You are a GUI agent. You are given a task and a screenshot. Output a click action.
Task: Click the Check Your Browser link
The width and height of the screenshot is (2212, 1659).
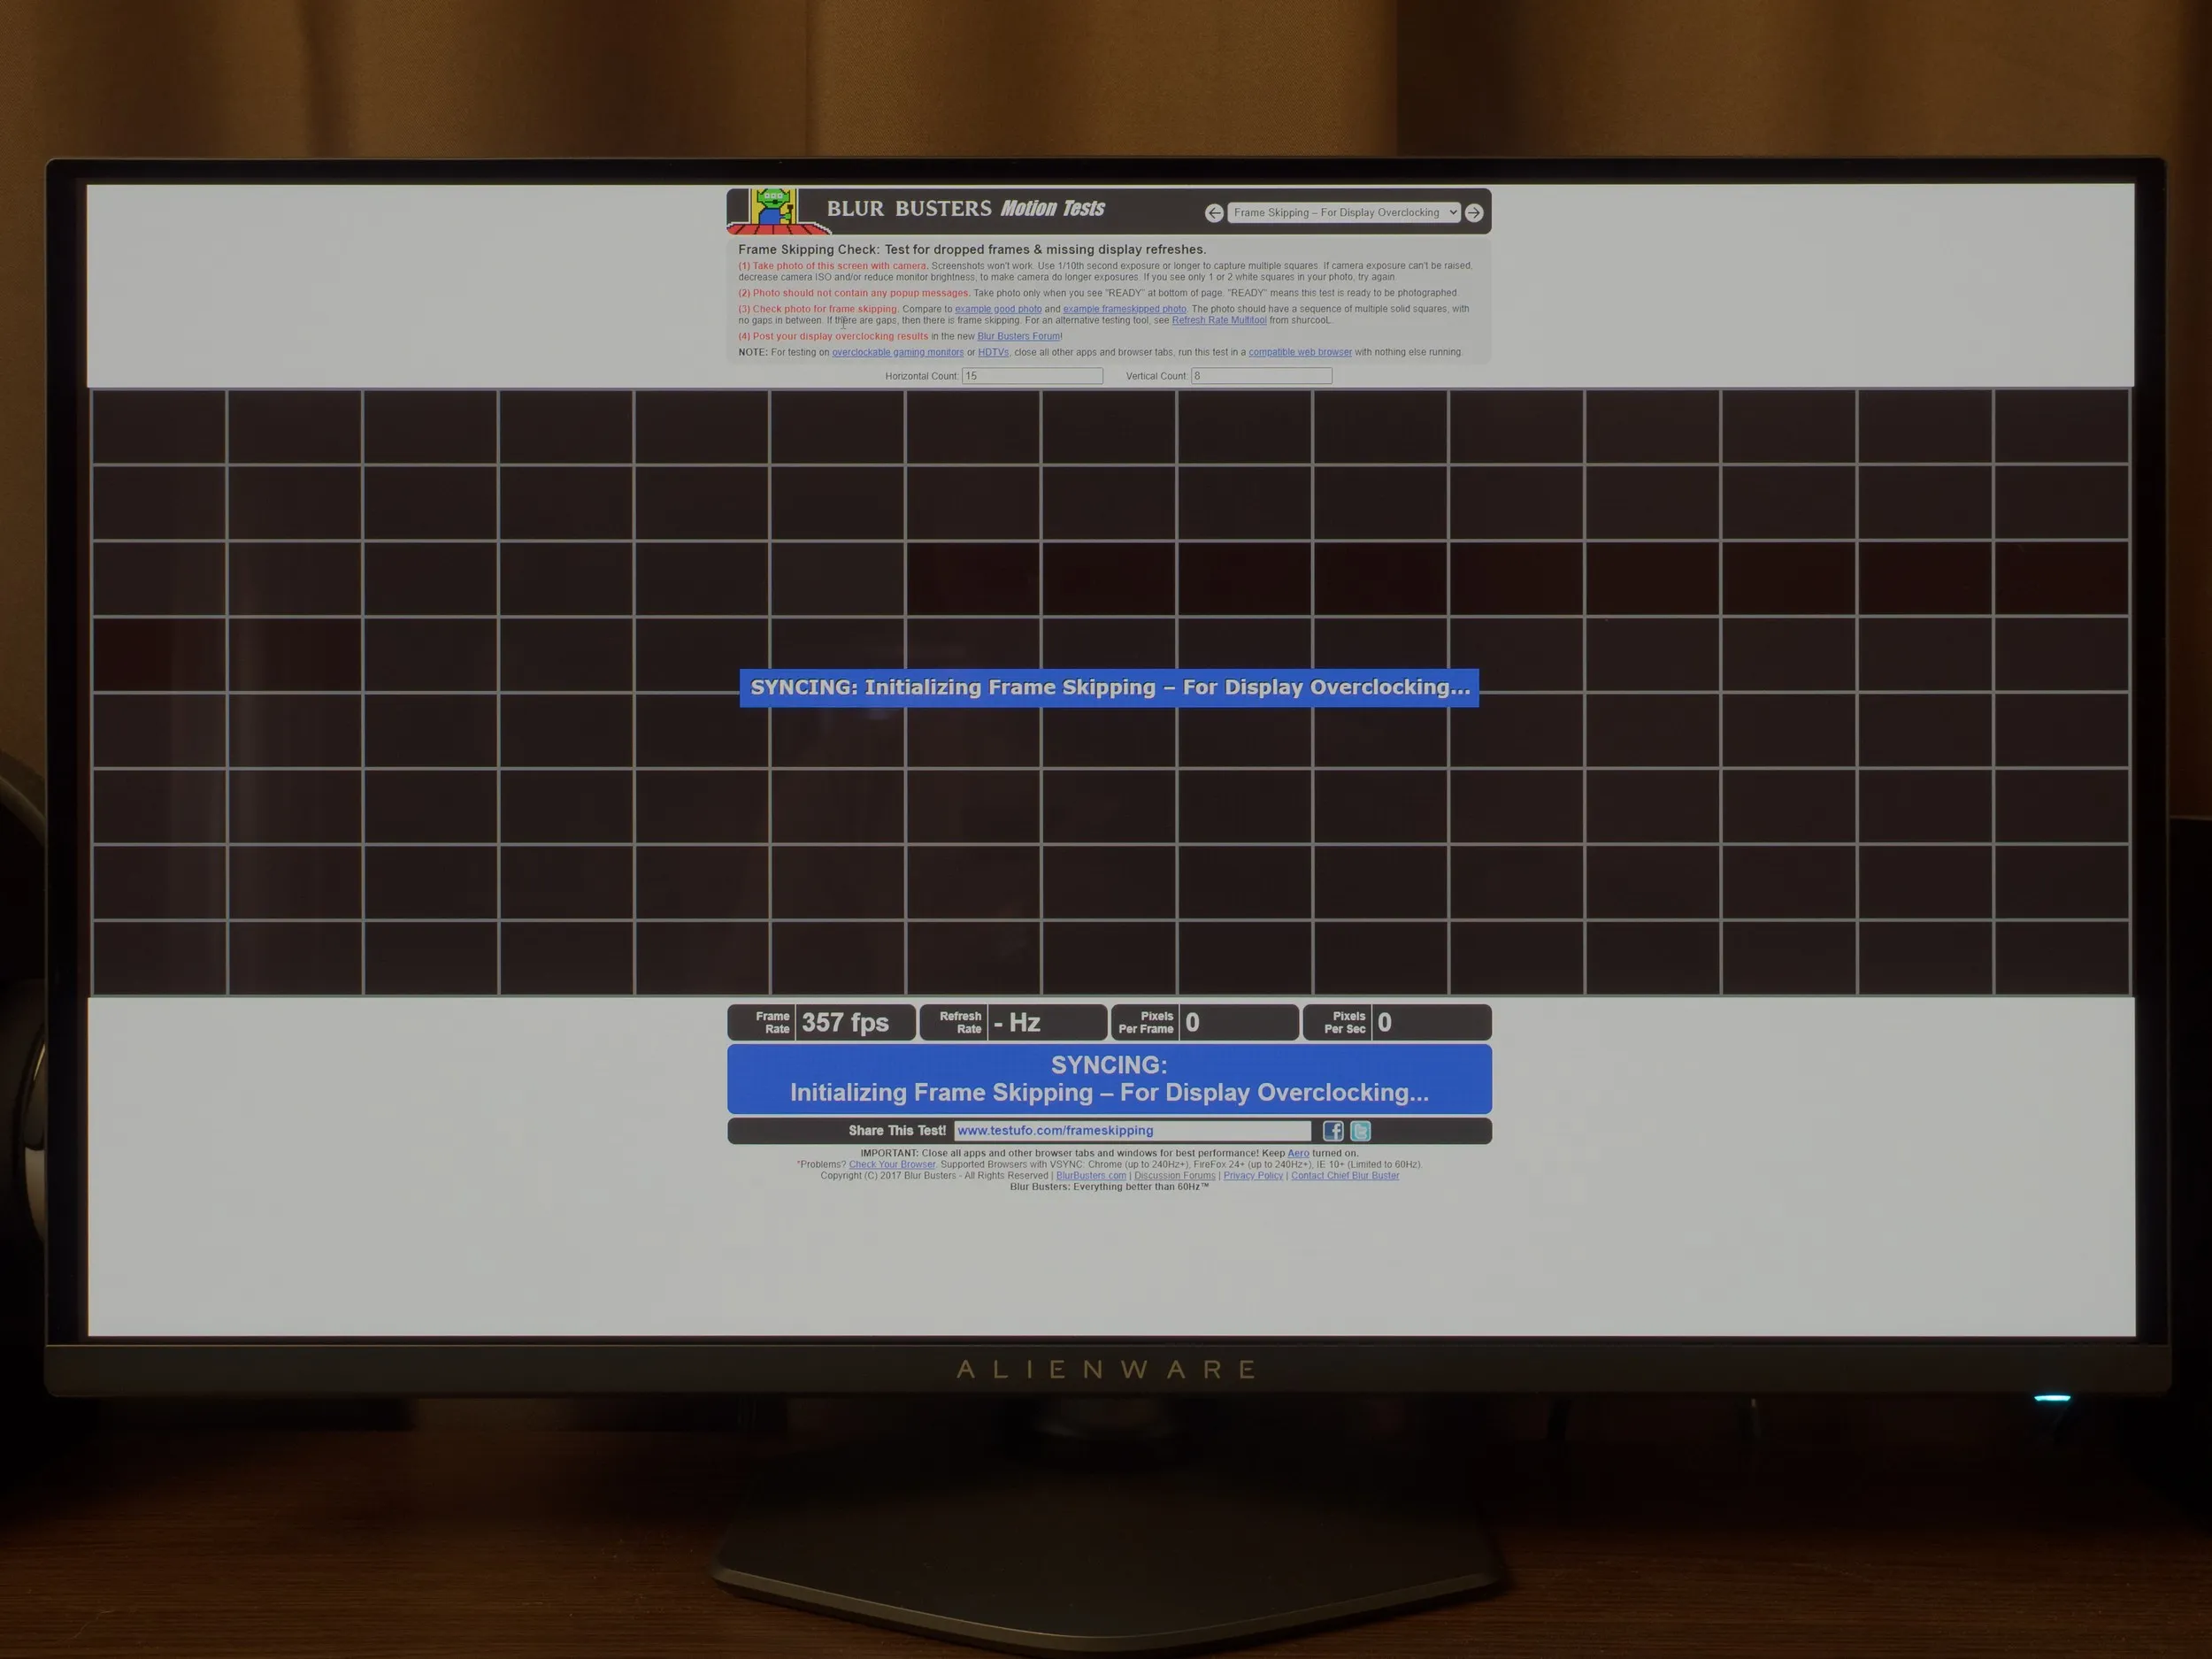click(892, 1165)
